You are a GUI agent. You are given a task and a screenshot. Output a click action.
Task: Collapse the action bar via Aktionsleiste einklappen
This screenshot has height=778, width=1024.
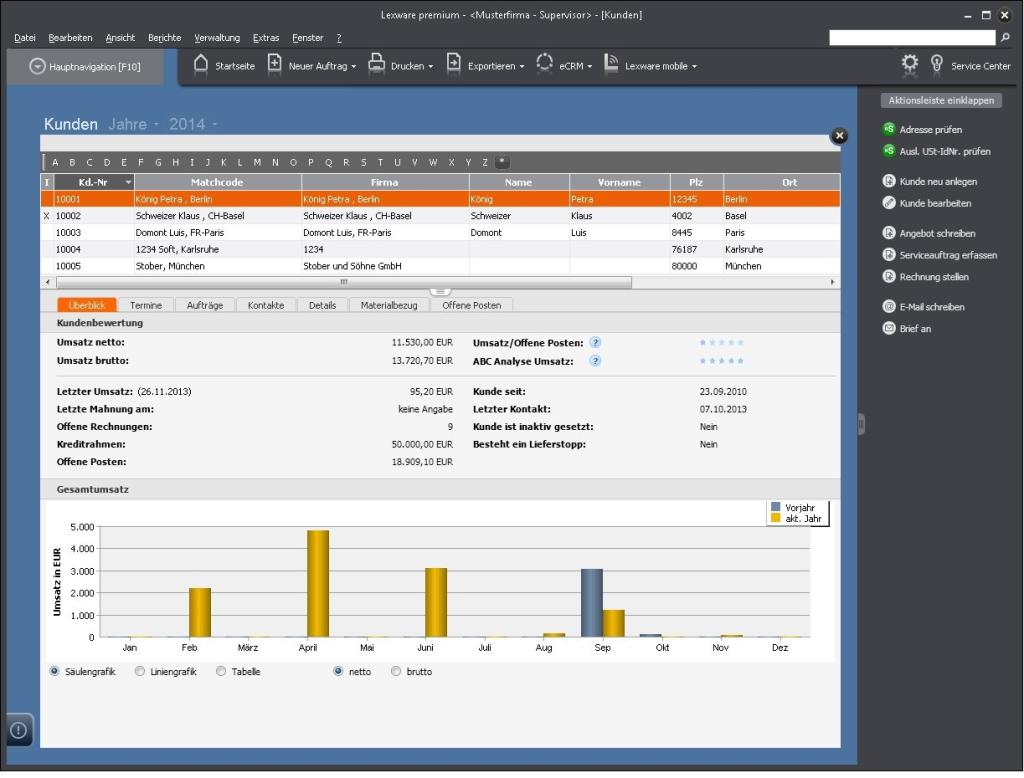click(x=940, y=100)
